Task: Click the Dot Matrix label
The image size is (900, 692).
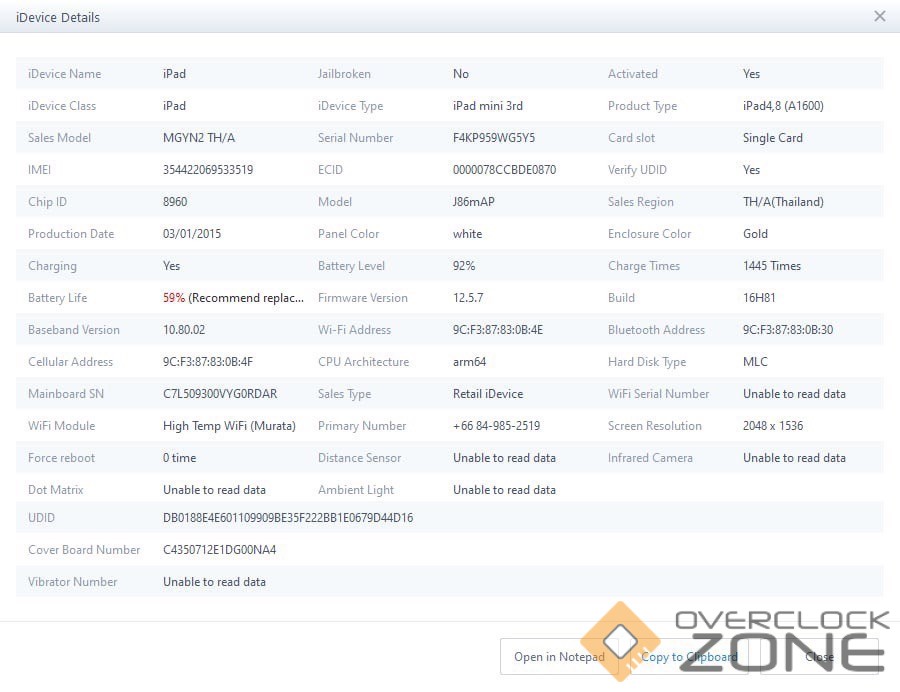Action: (x=56, y=490)
